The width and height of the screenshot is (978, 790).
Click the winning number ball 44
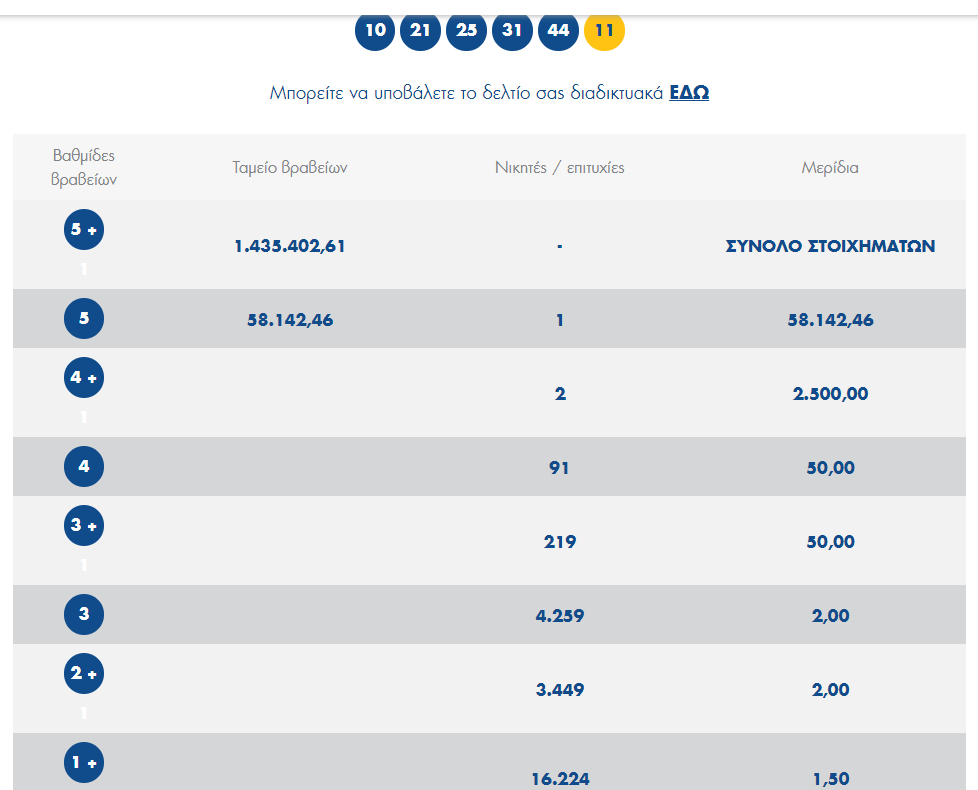pos(559,30)
